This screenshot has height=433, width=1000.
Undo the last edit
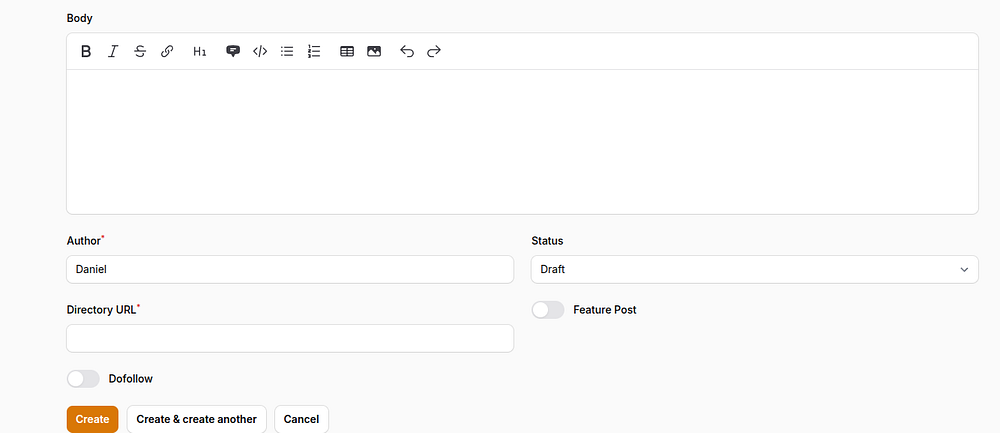point(407,51)
